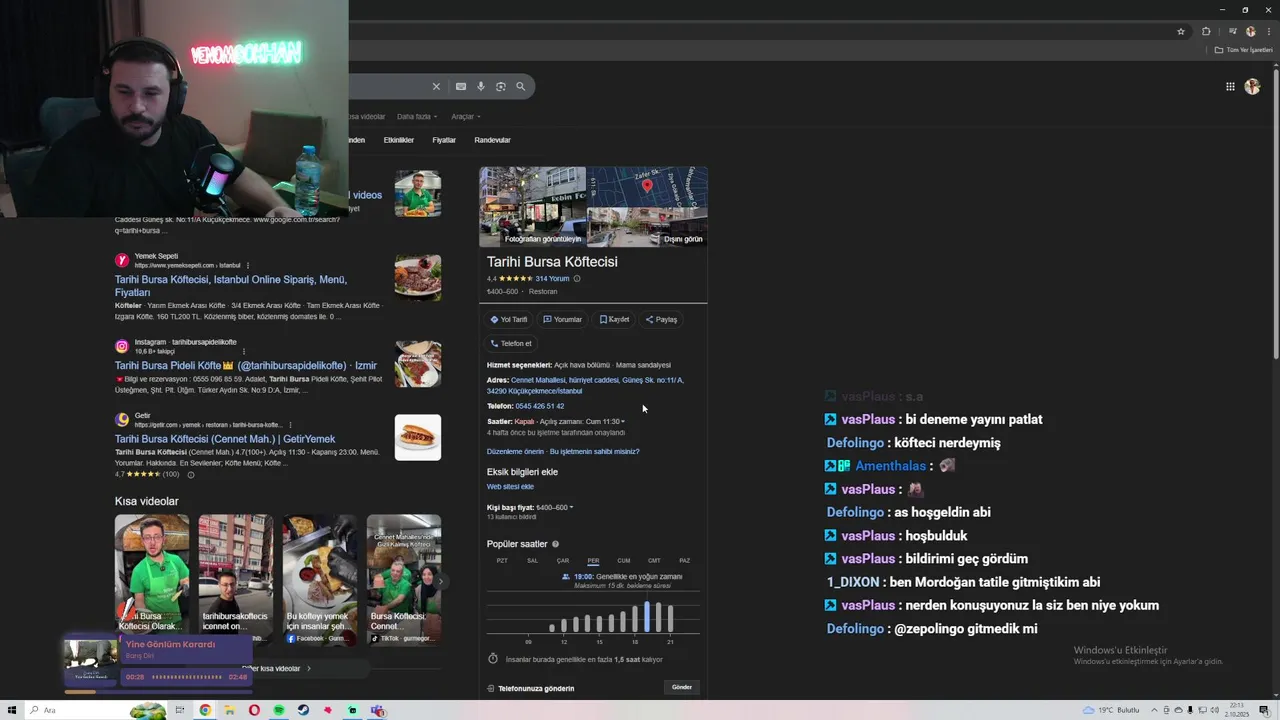Click the Yorumlar reviews button
The image size is (1280, 720).
pyautogui.click(x=562, y=319)
